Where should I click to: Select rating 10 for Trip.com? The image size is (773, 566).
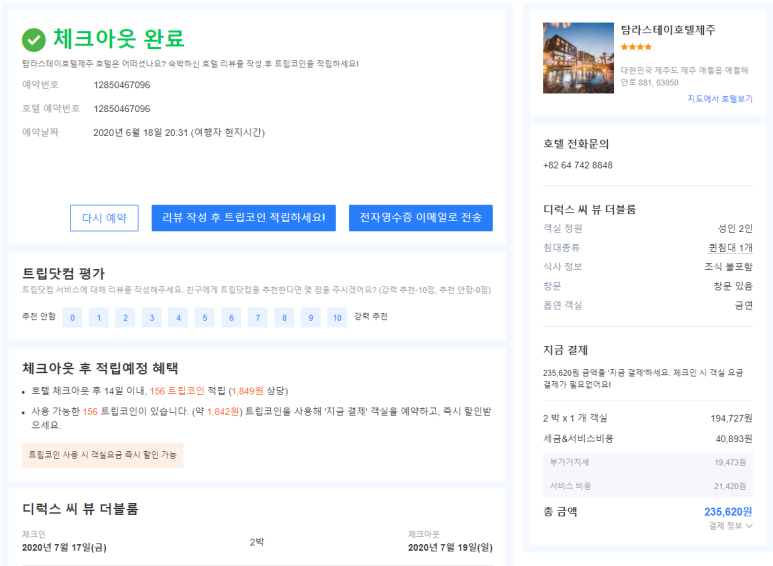337,318
